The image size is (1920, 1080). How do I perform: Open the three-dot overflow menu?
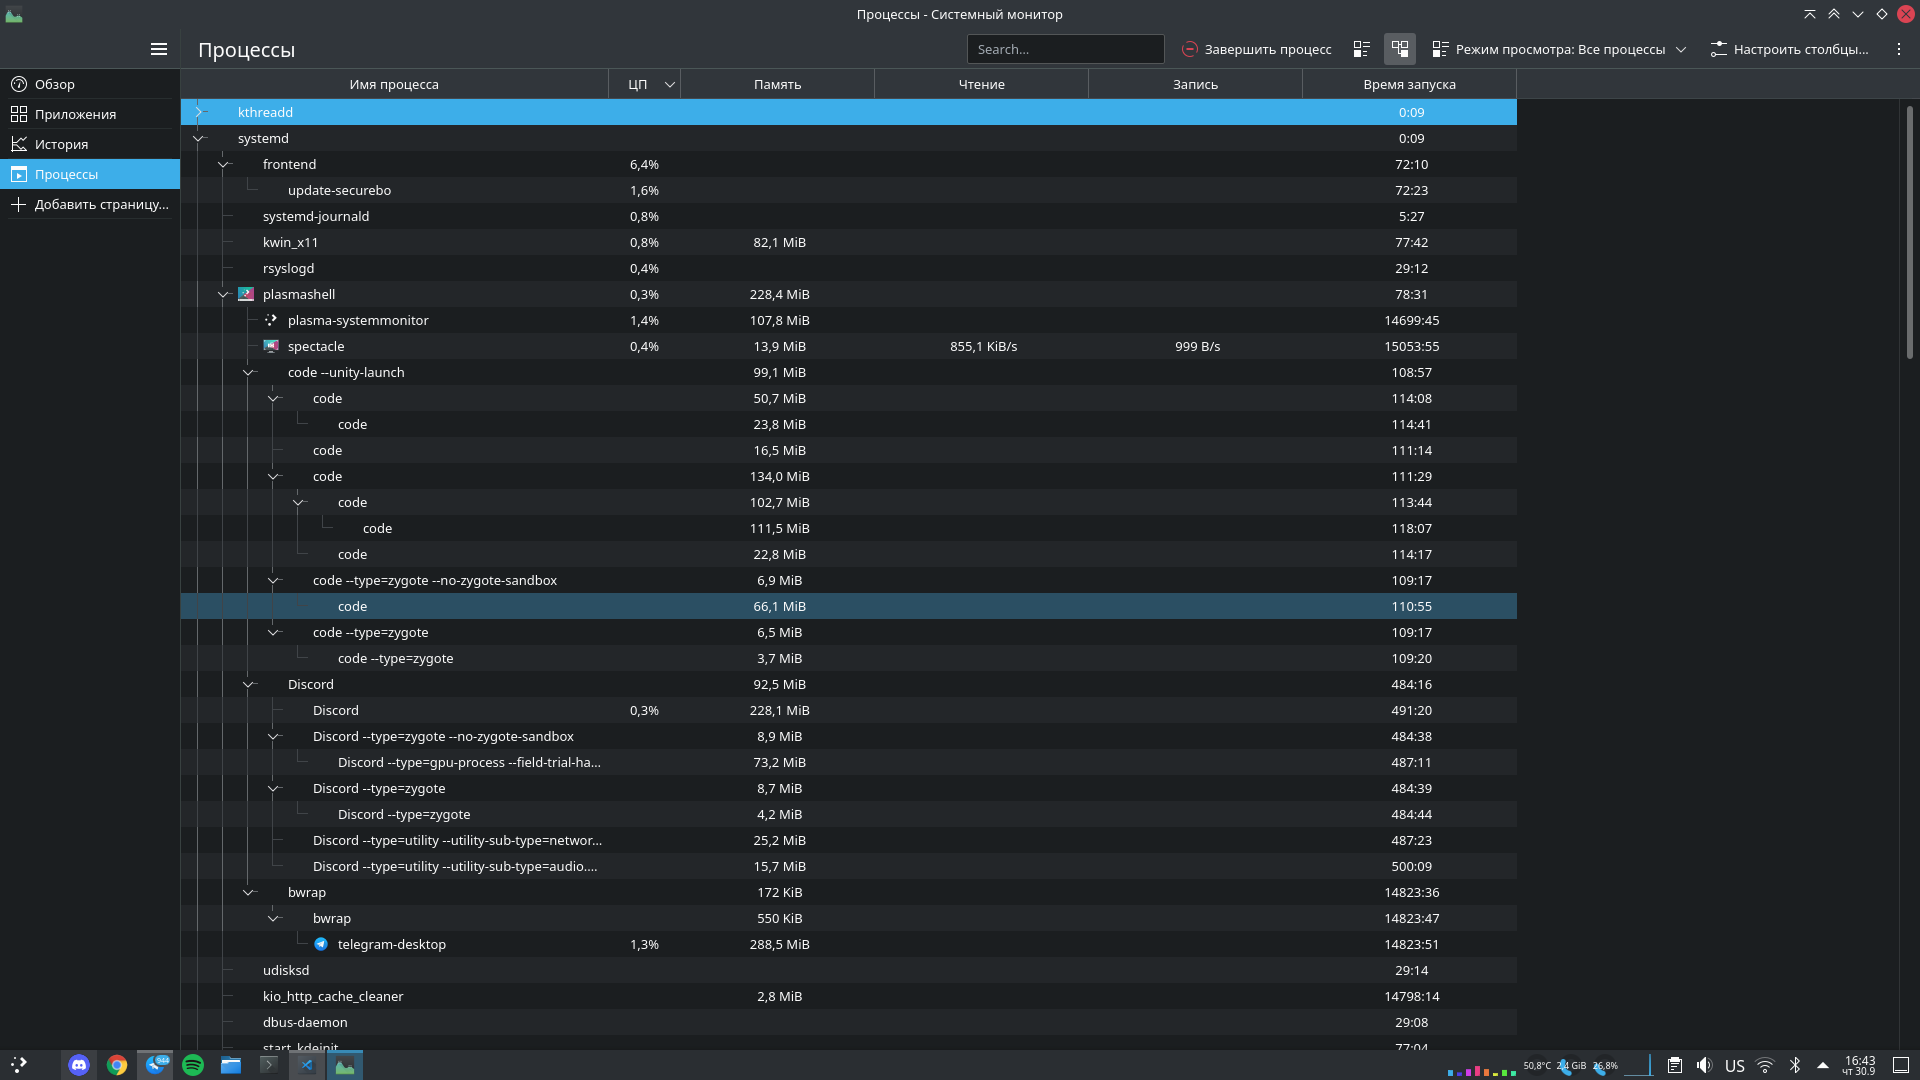coord(1899,49)
